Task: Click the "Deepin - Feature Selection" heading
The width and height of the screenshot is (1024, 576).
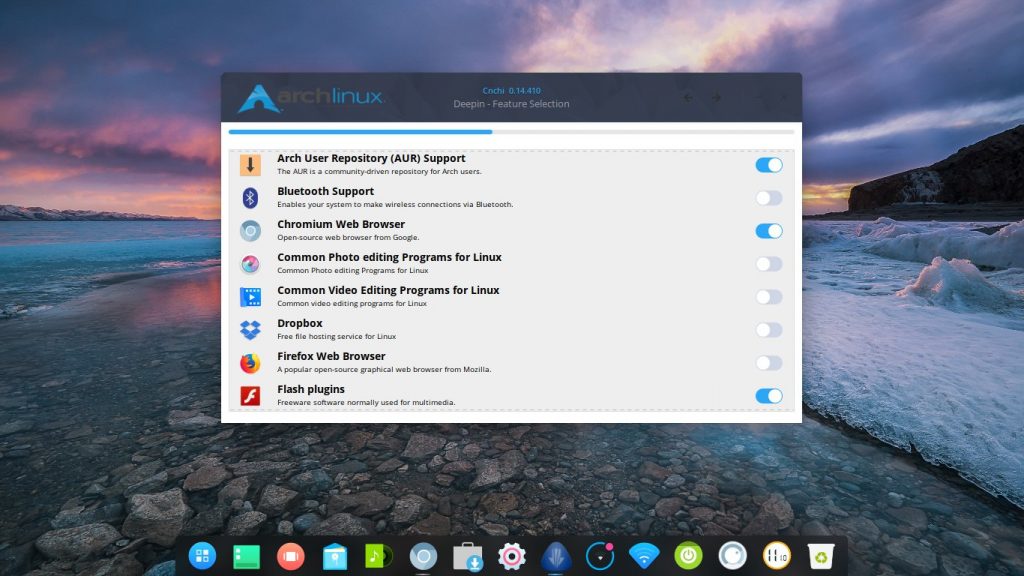Action: 511,104
